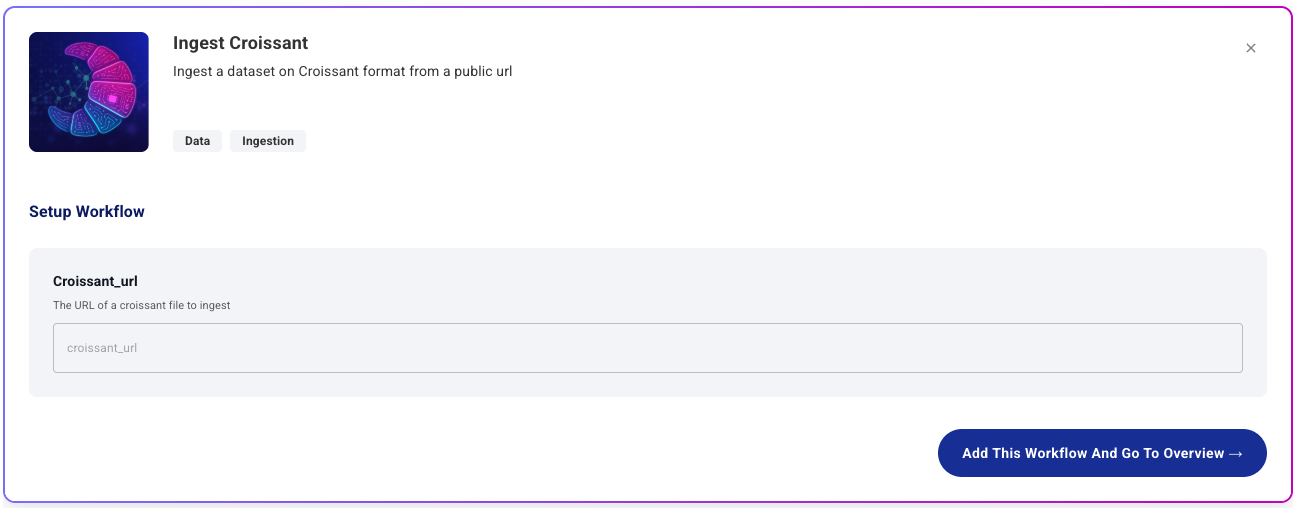Focus the croissant_url input field
The image size is (1301, 508).
(x=647, y=348)
